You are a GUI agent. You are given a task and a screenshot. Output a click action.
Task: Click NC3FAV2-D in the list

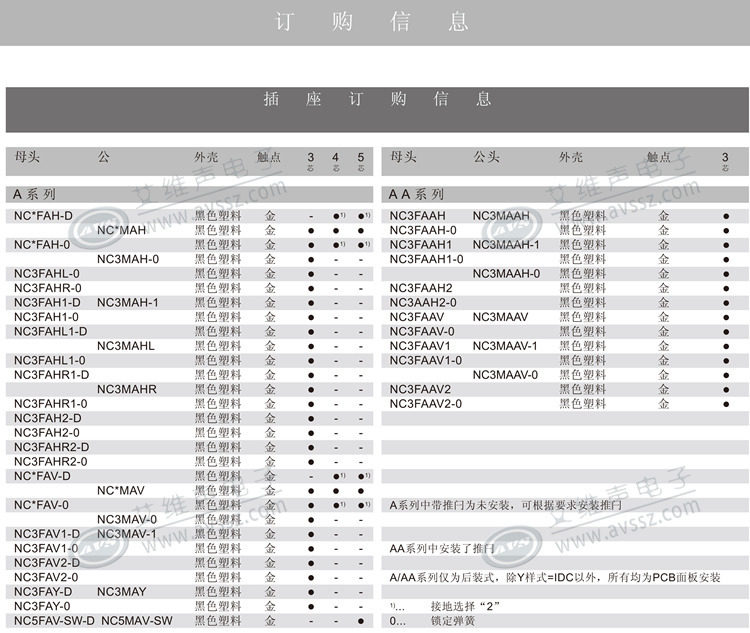pyautogui.click(x=47, y=563)
